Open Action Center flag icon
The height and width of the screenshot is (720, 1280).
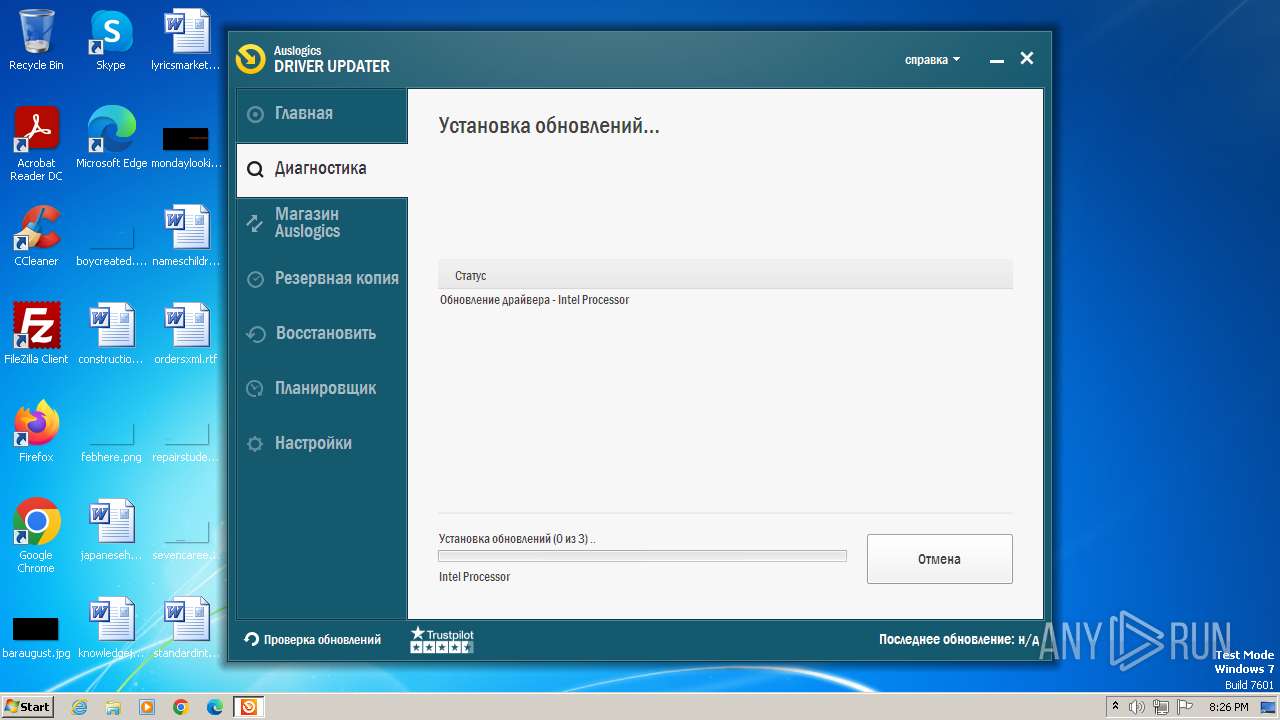click(x=1185, y=707)
